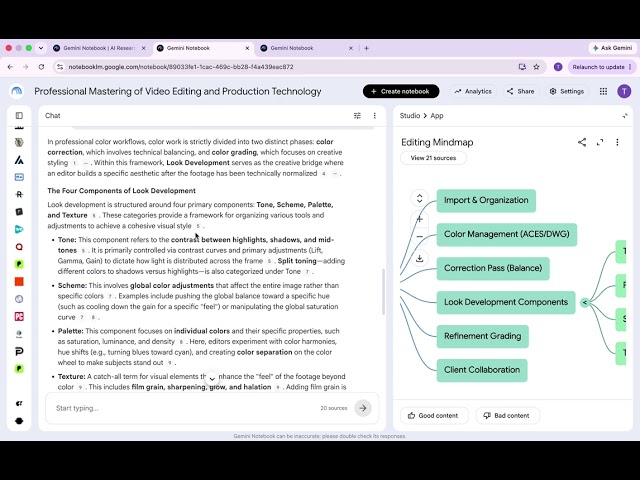
Task: Zoom in on the mindmap
Action: (420, 219)
